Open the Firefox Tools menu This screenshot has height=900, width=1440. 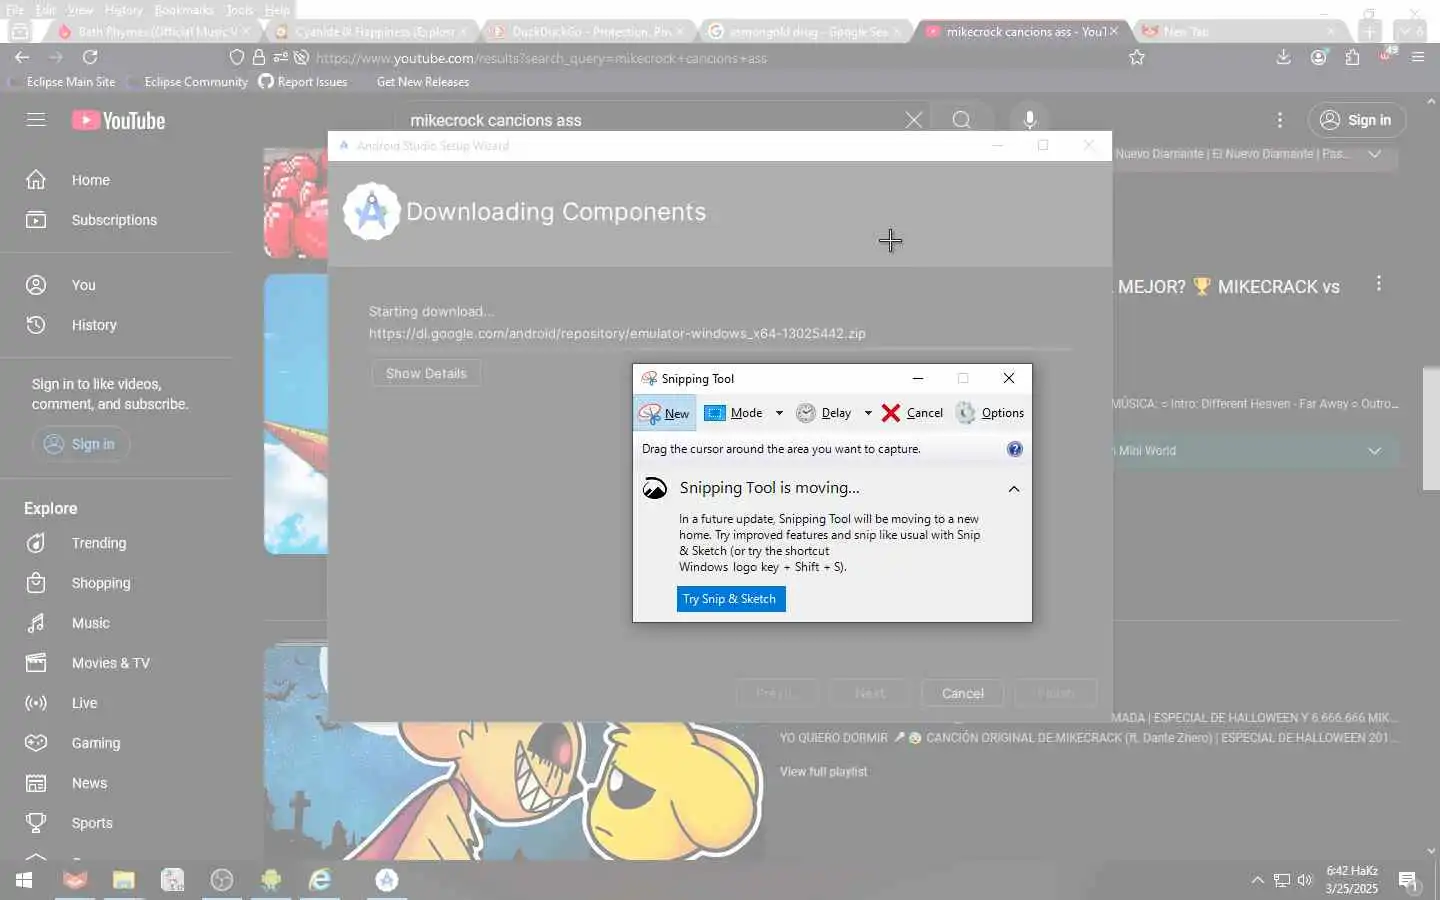pos(240,10)
